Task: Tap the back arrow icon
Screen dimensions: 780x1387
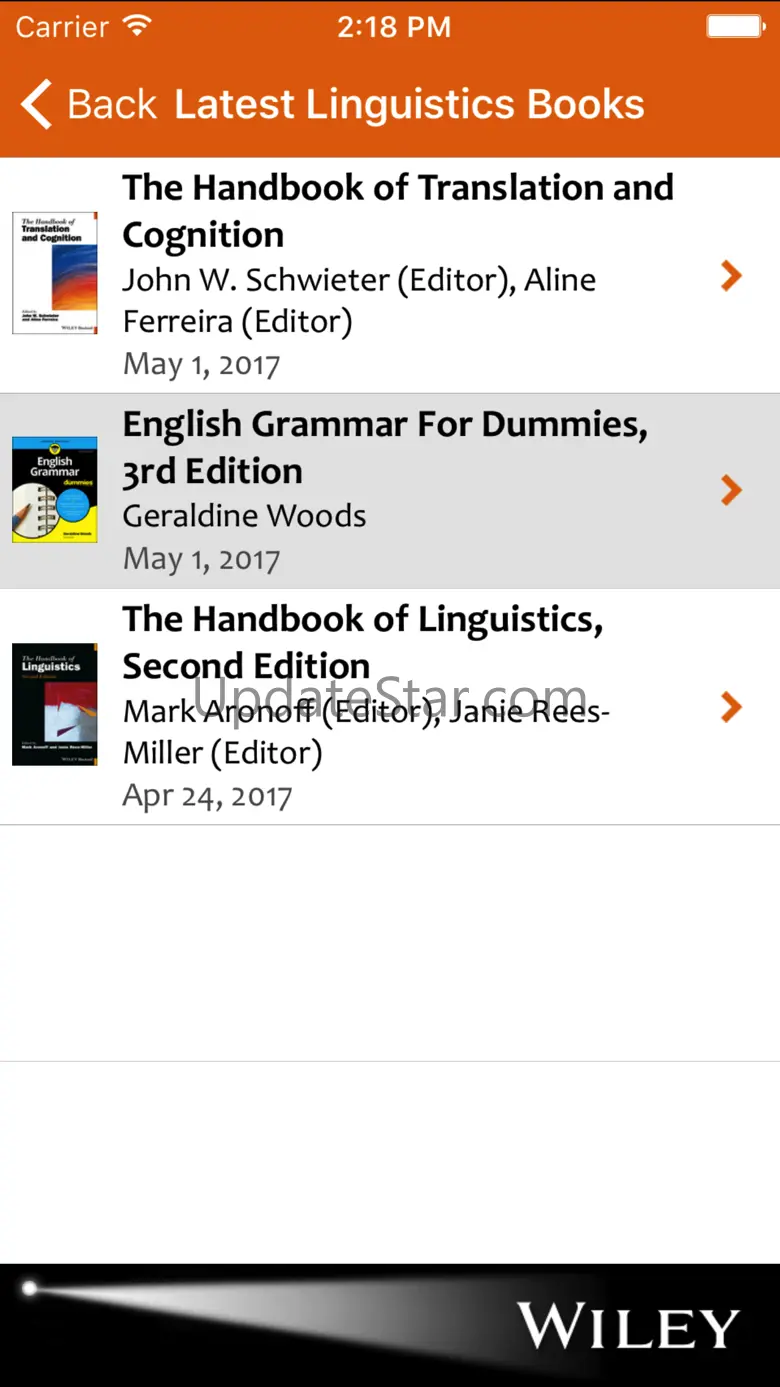Action: click(x=36, y=105)
